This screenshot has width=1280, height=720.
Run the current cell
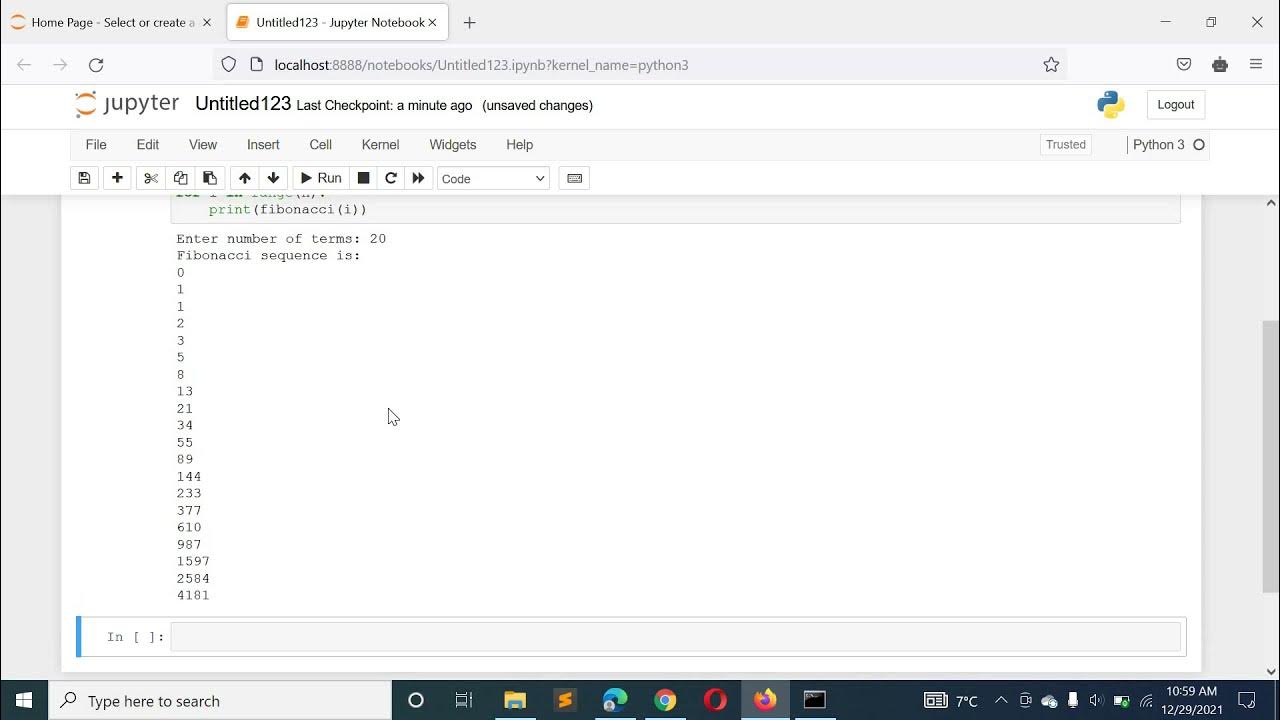tap(321, 178)
